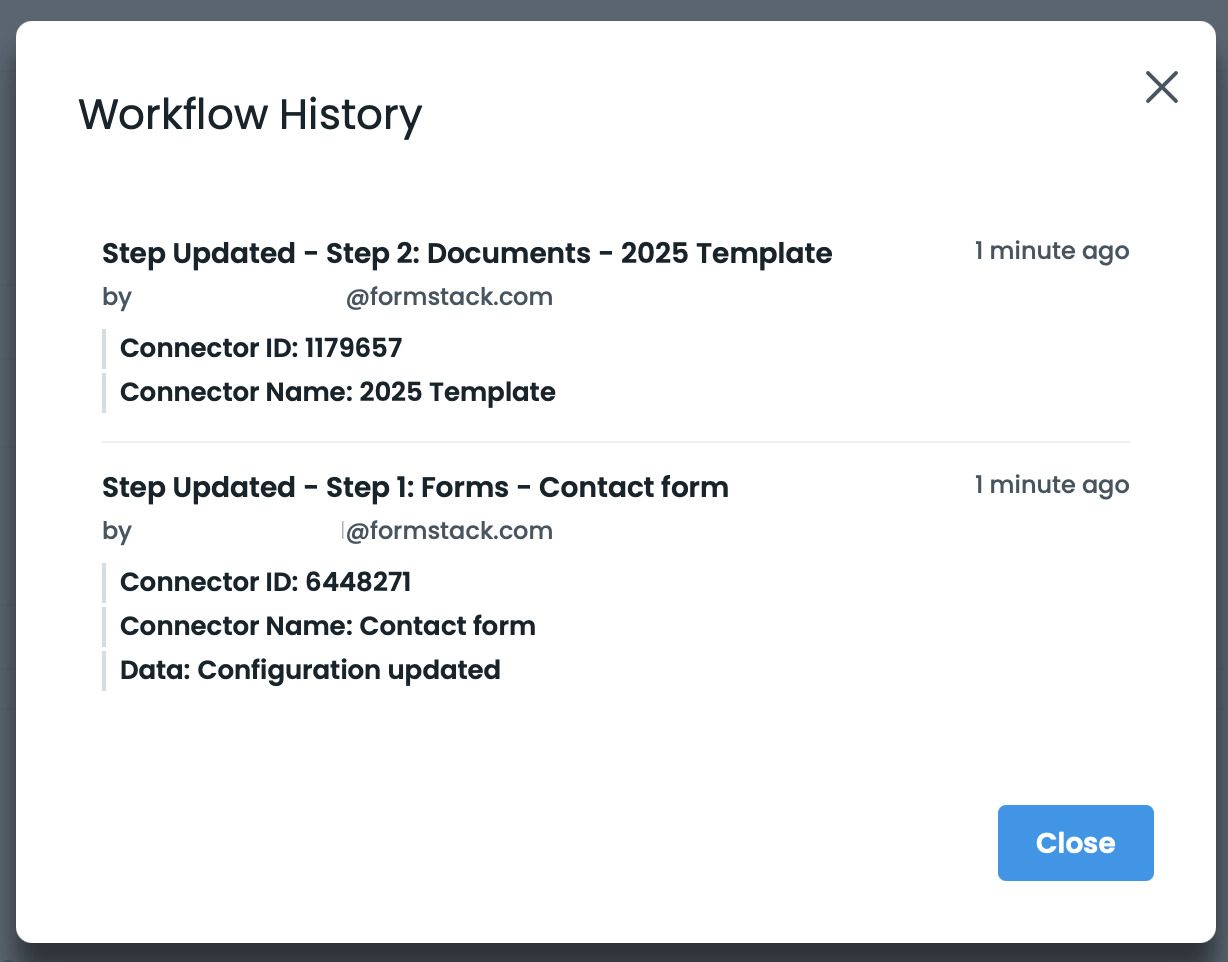Image resolution: width=1228 pixels, height=962 pixels.
Task: Click the "by" label under Step 2 heading
Action: coord(116,297)
